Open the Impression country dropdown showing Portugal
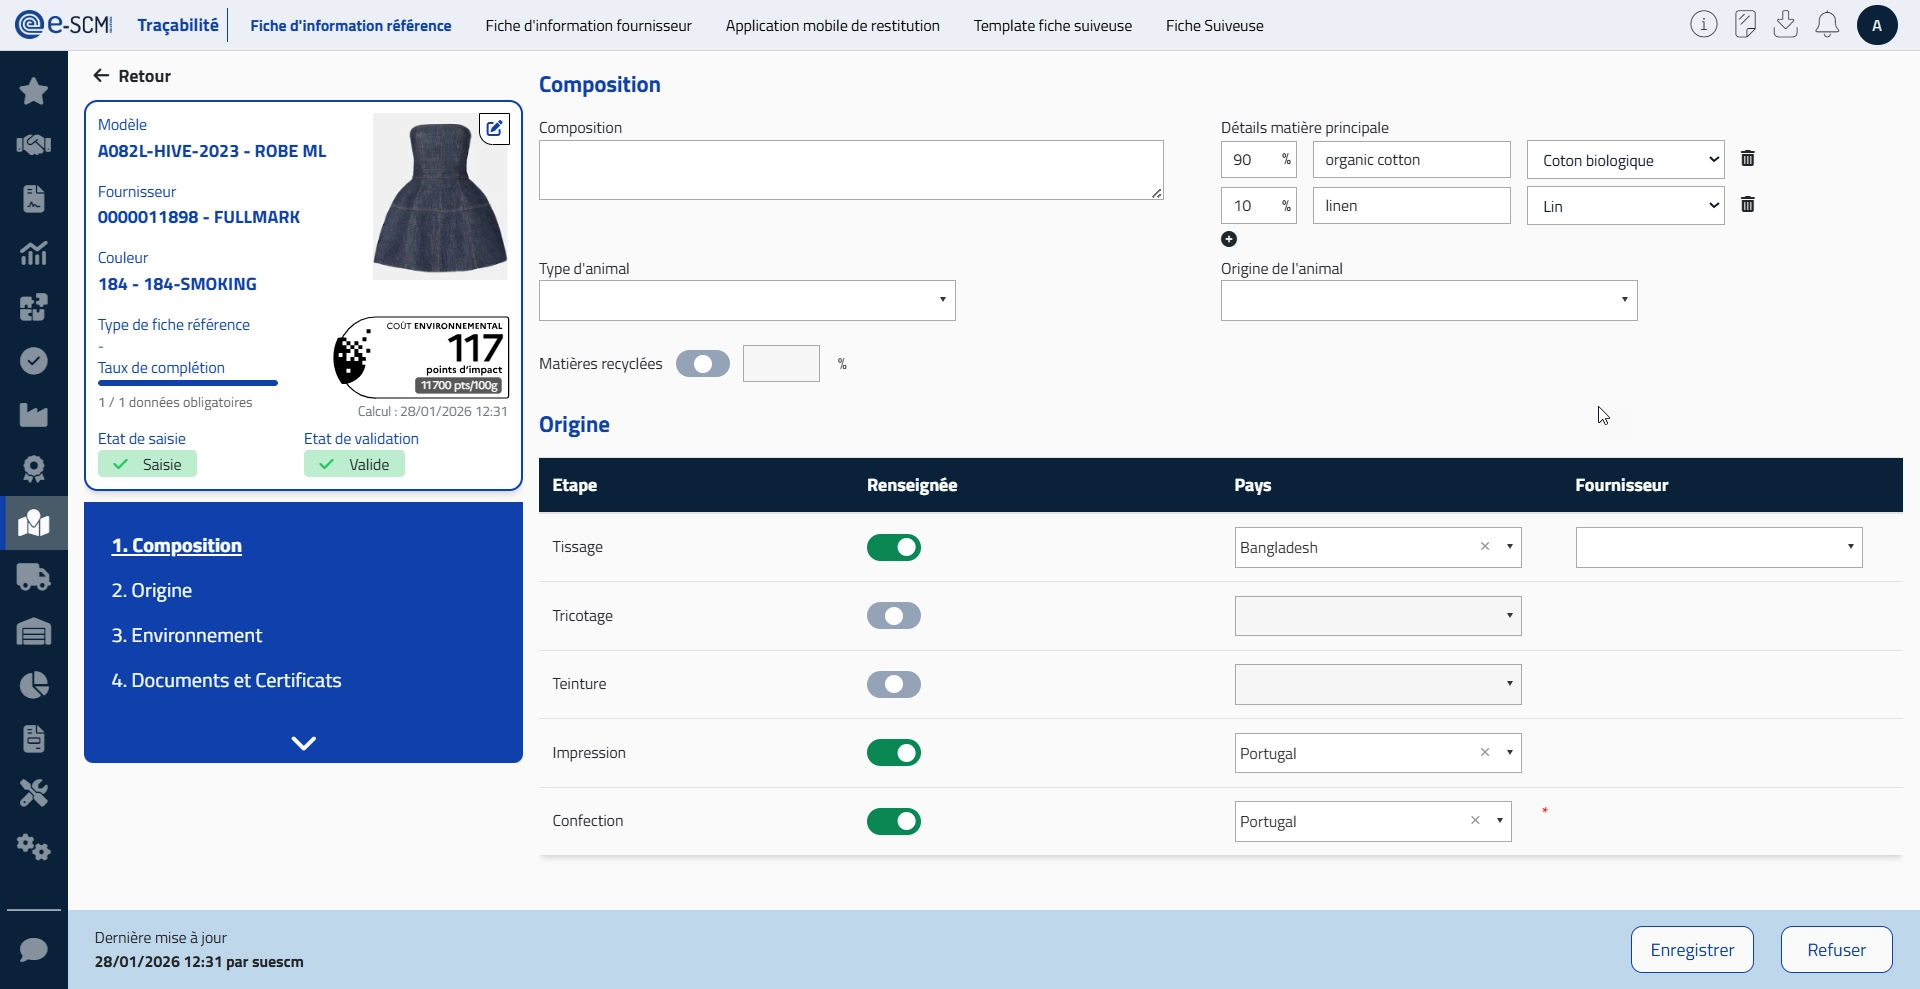Viewport: 1920px width, 989px height. [1378, 753]
